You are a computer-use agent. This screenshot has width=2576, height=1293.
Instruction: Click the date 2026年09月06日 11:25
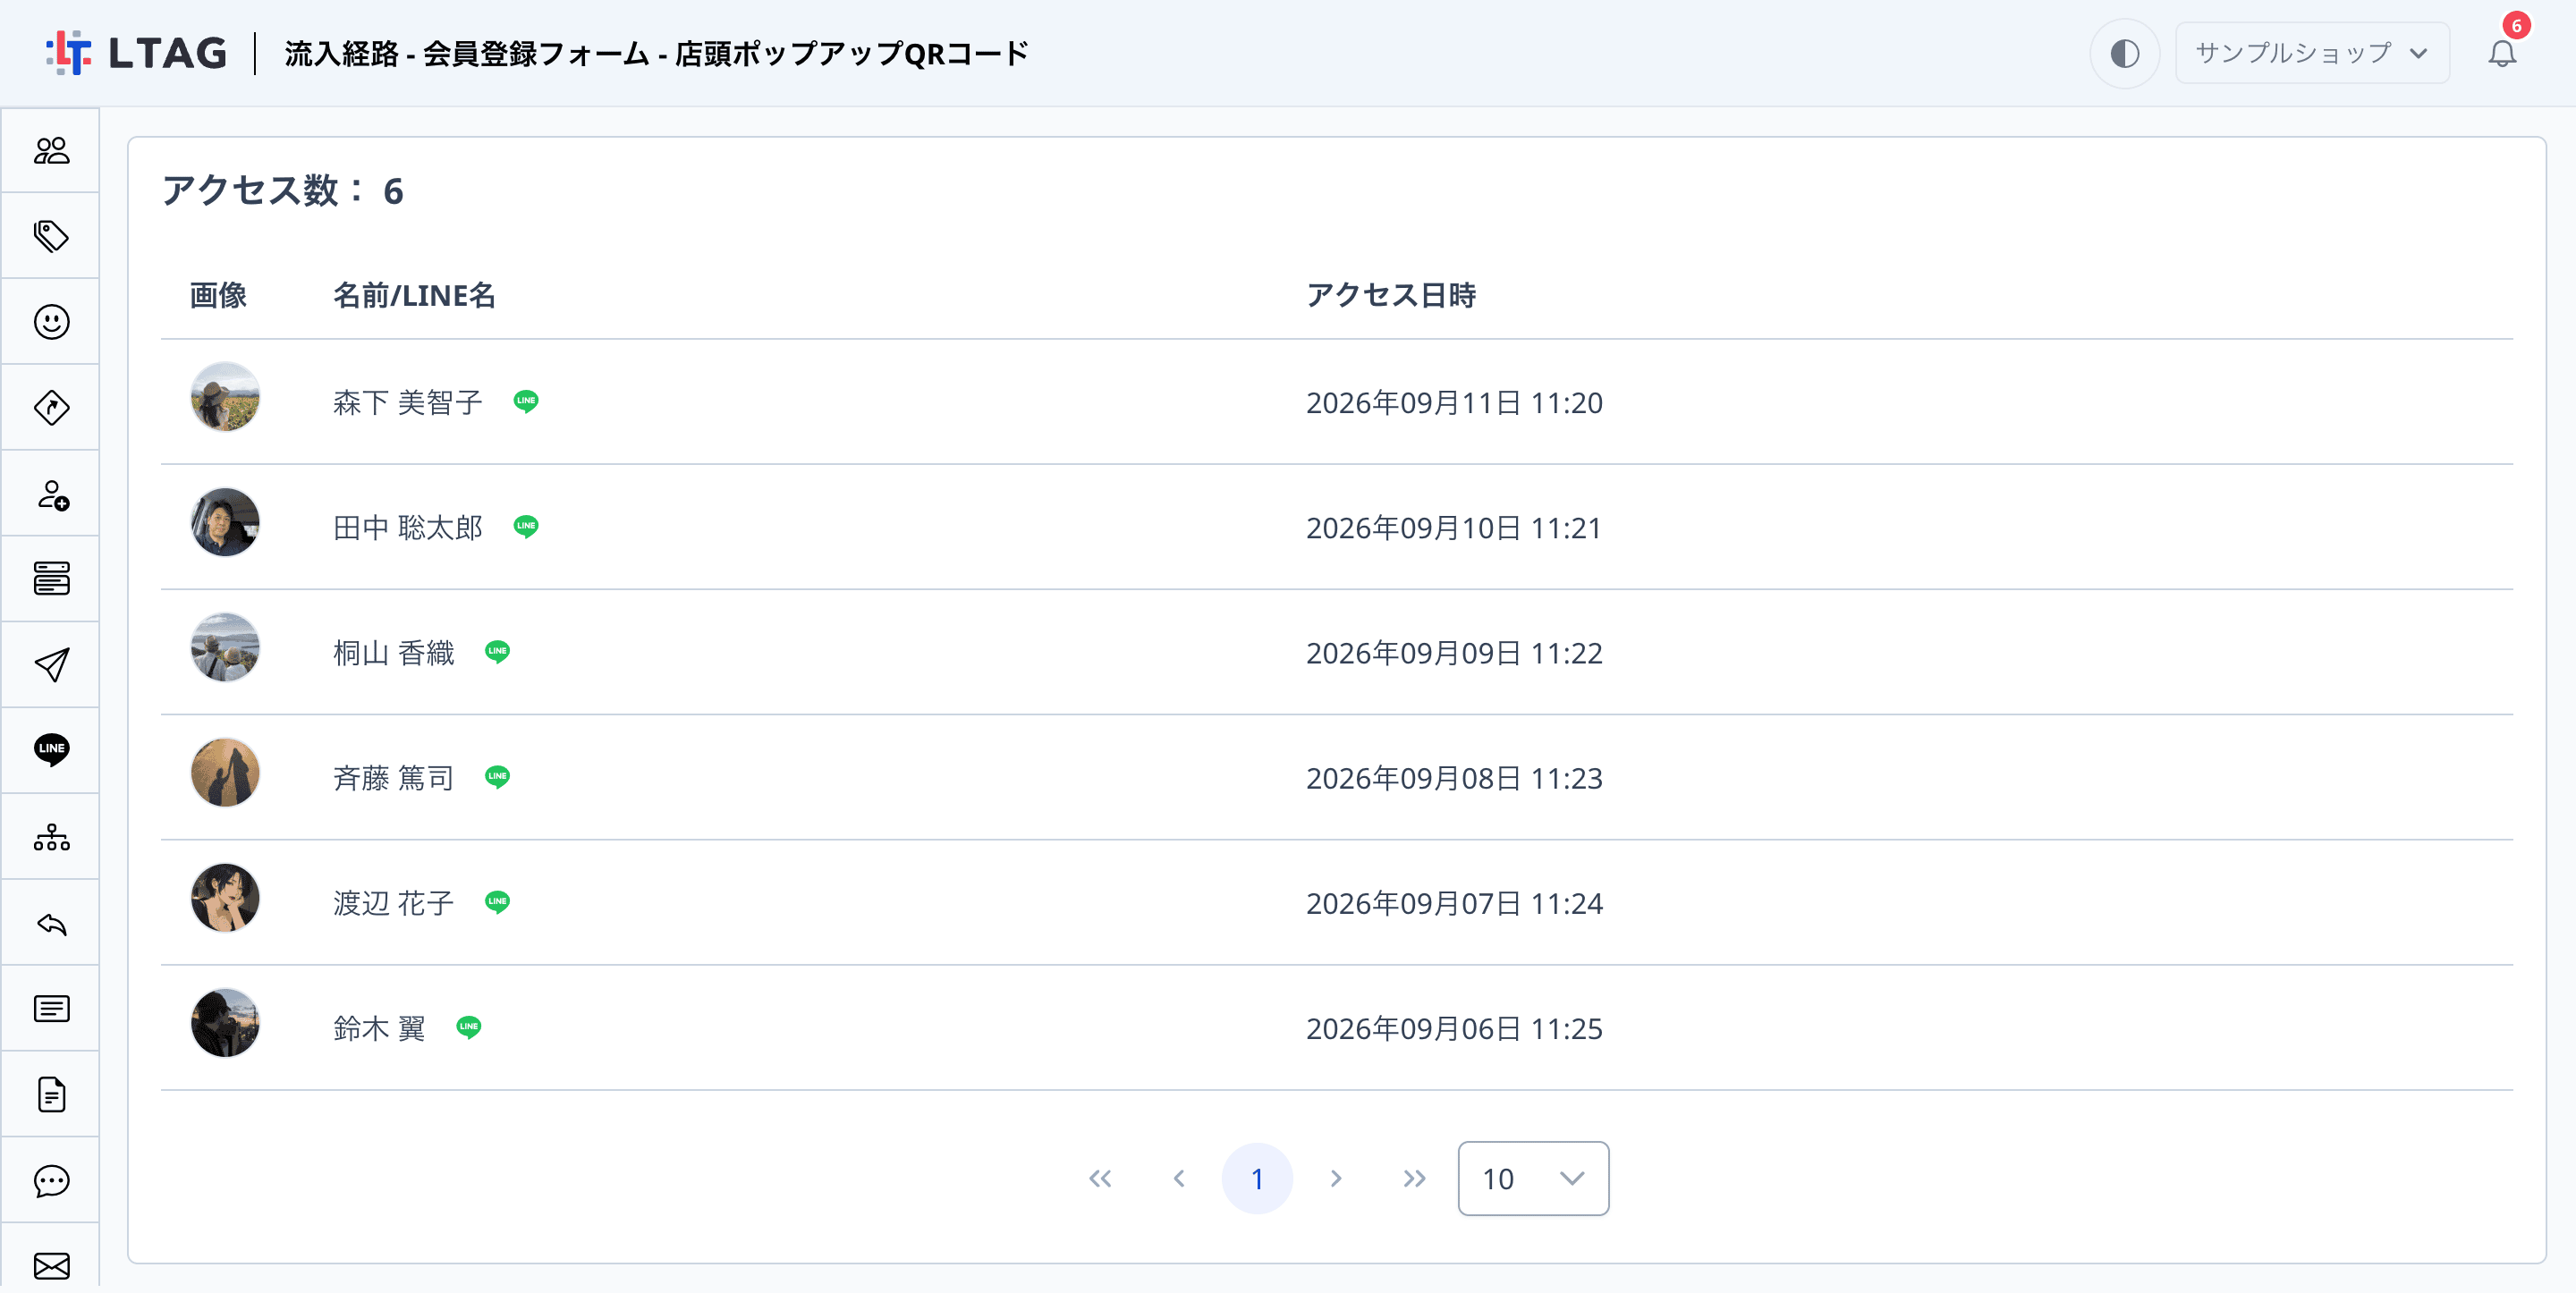[1454, 1029]
